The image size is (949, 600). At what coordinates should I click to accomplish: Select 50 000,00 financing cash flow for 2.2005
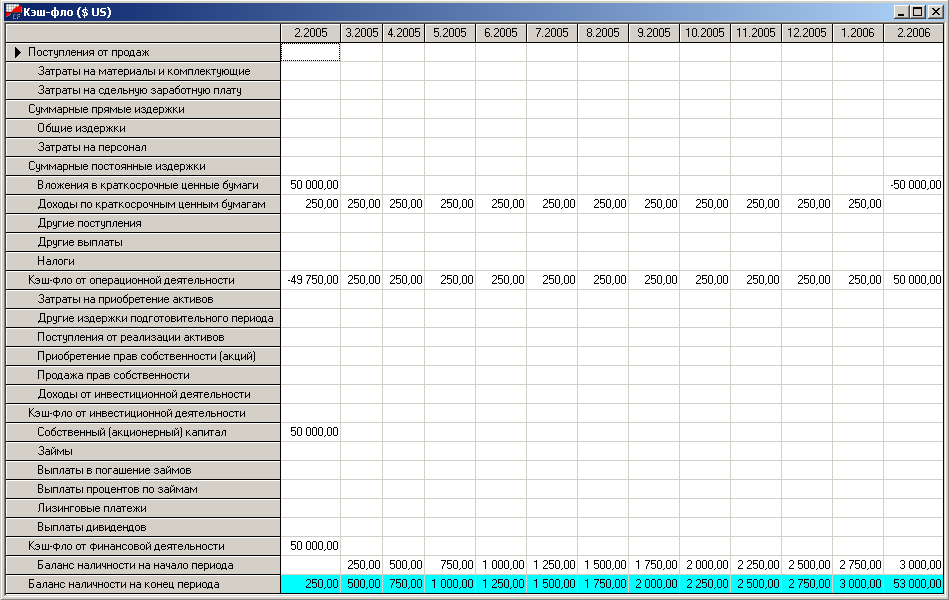tap(310, 546)
